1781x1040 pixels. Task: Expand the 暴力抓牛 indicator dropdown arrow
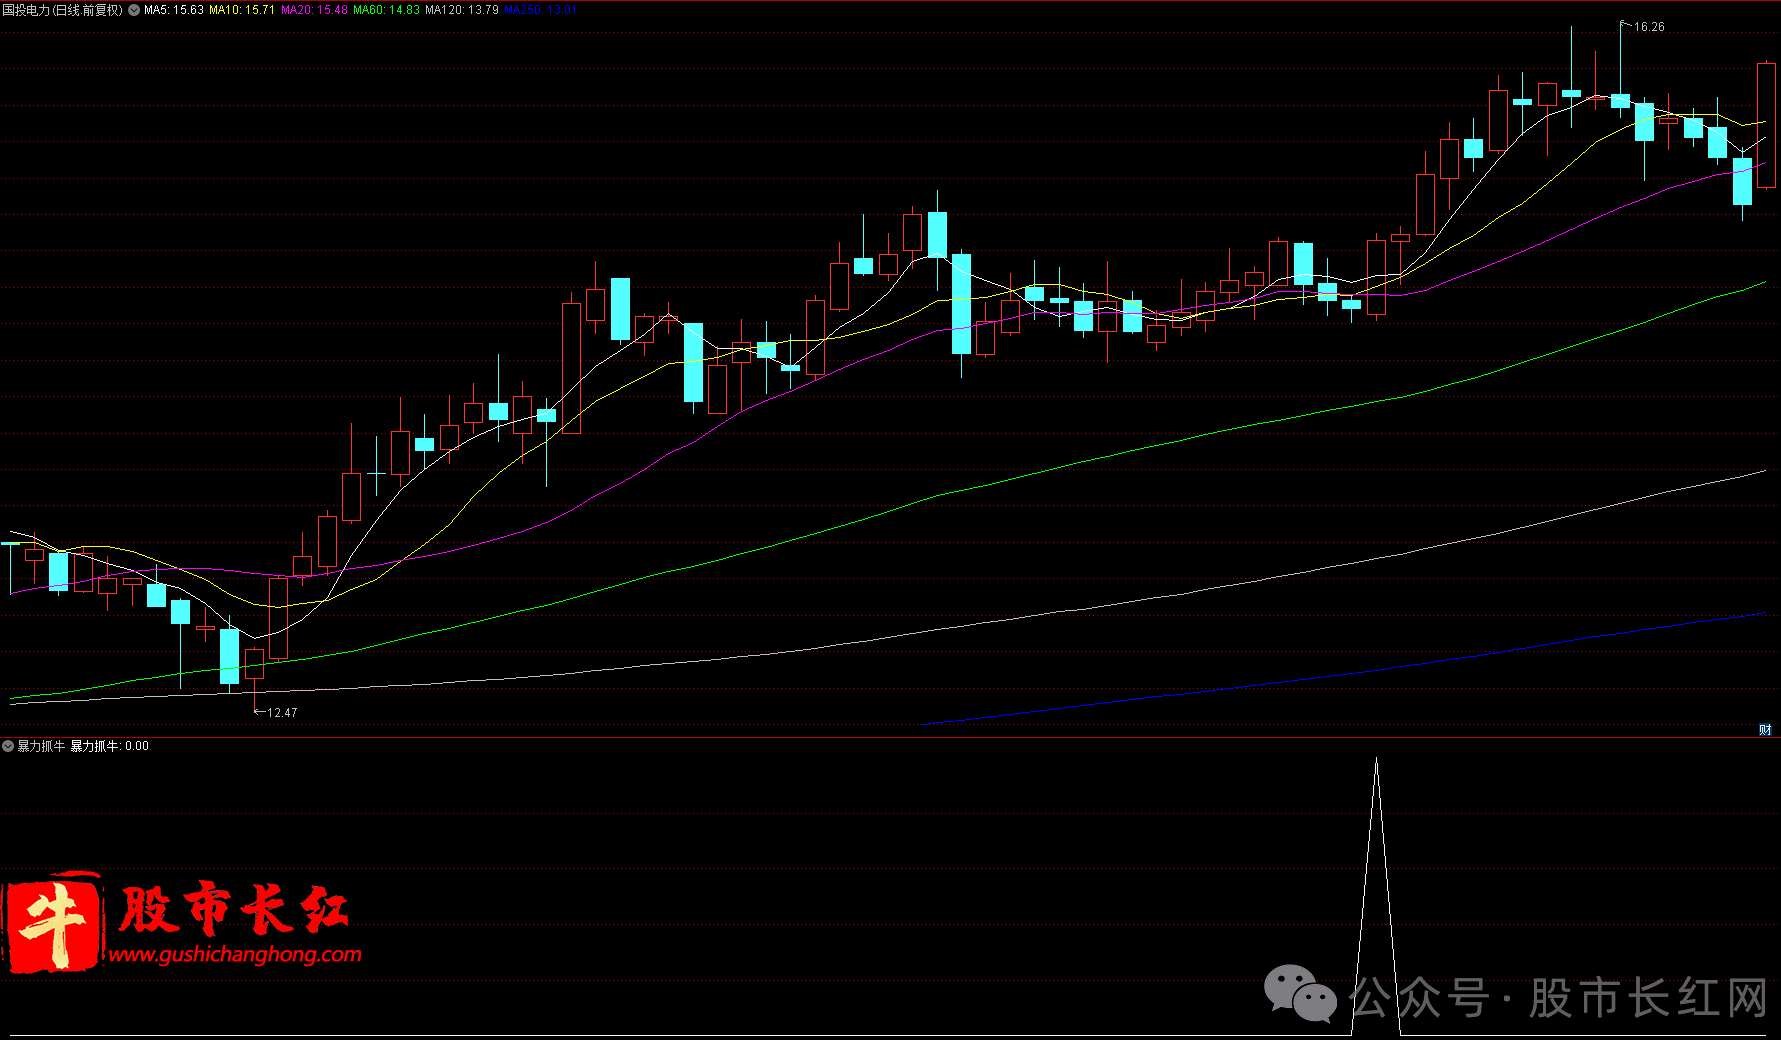tap(8, 746)
